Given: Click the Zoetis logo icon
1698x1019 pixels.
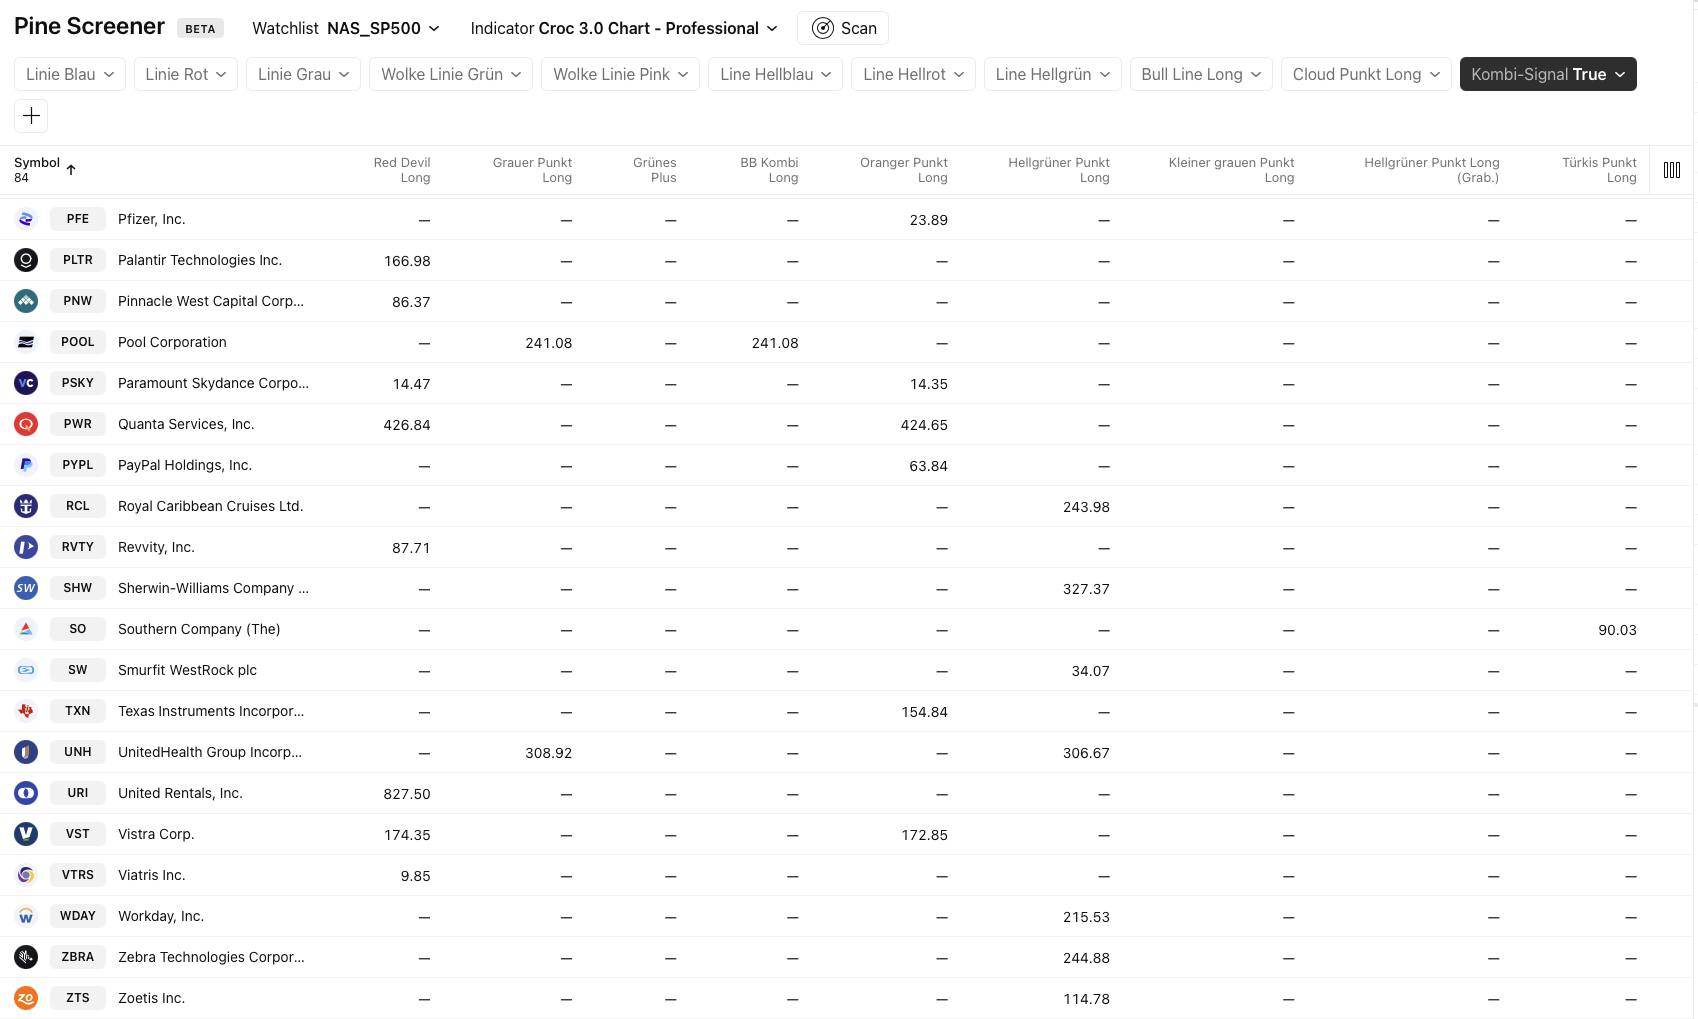Looking at the screenshot, I should [26, 998].
